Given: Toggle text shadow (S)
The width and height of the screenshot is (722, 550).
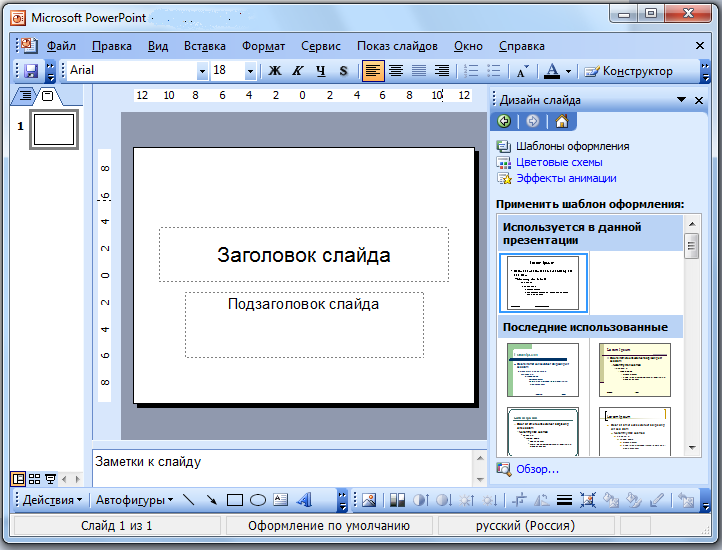Looking at the screenshot, I should pos(344,70).
